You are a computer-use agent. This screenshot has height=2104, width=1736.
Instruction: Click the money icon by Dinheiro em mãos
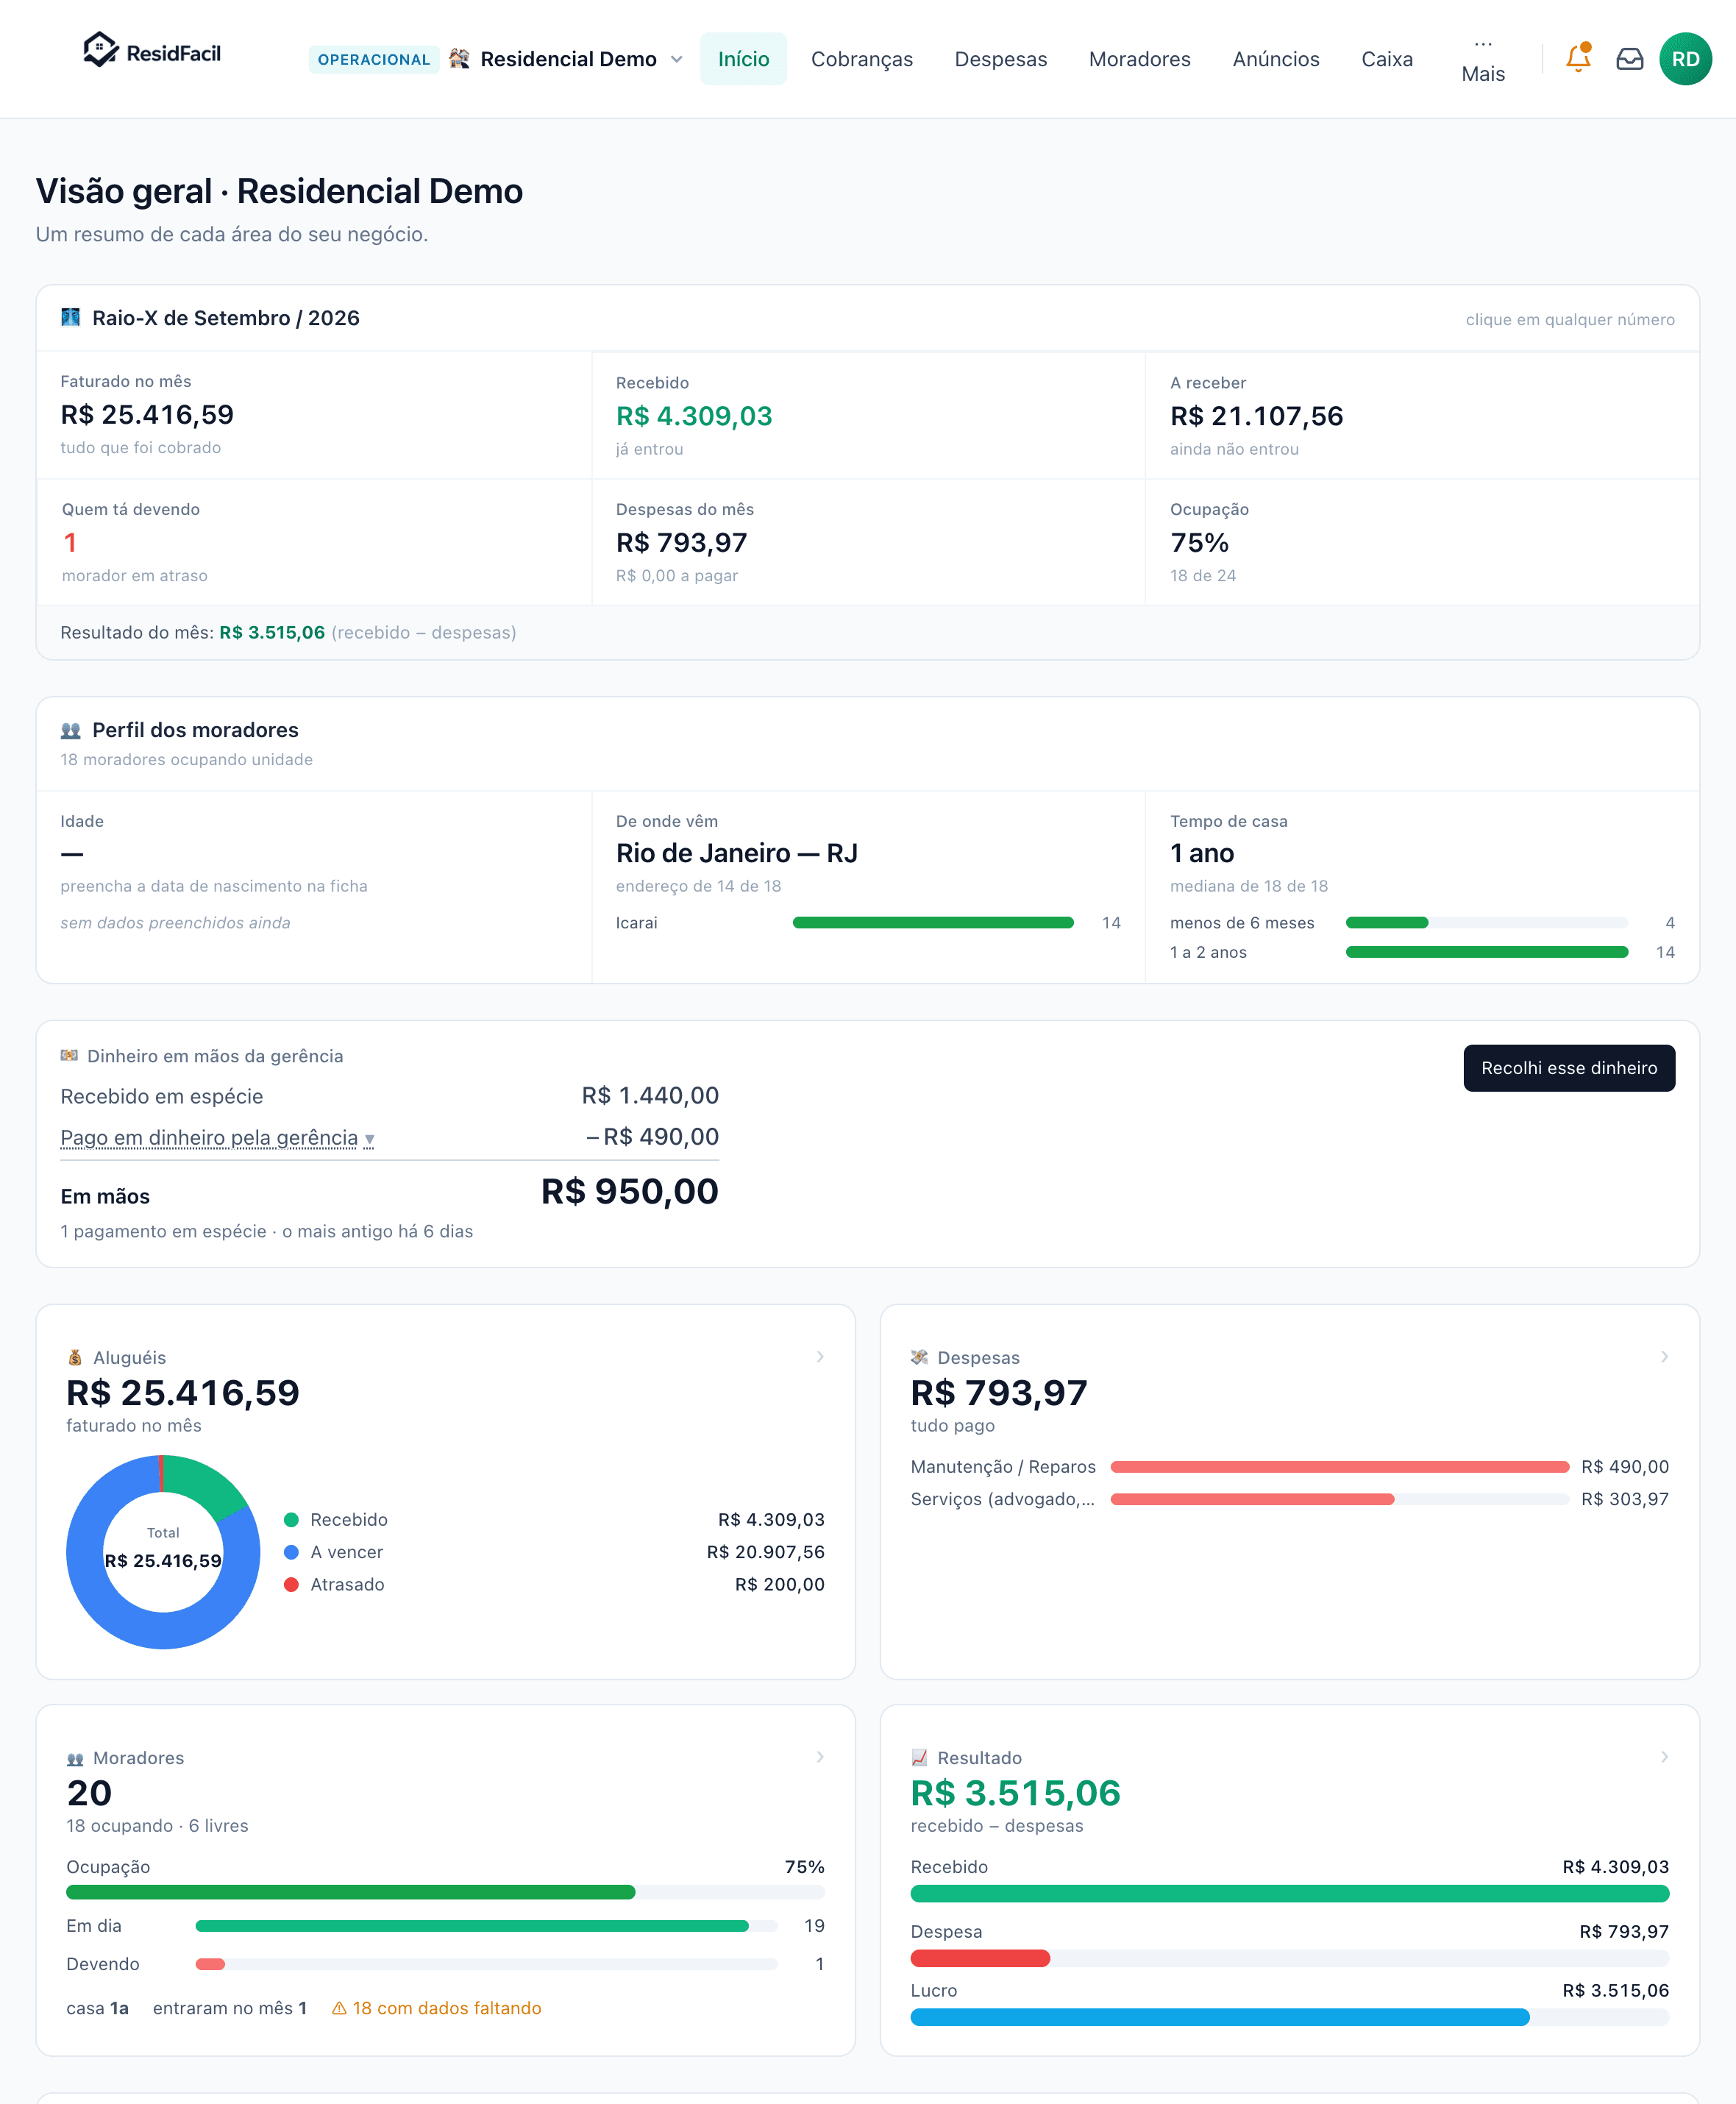[69, 1055]
